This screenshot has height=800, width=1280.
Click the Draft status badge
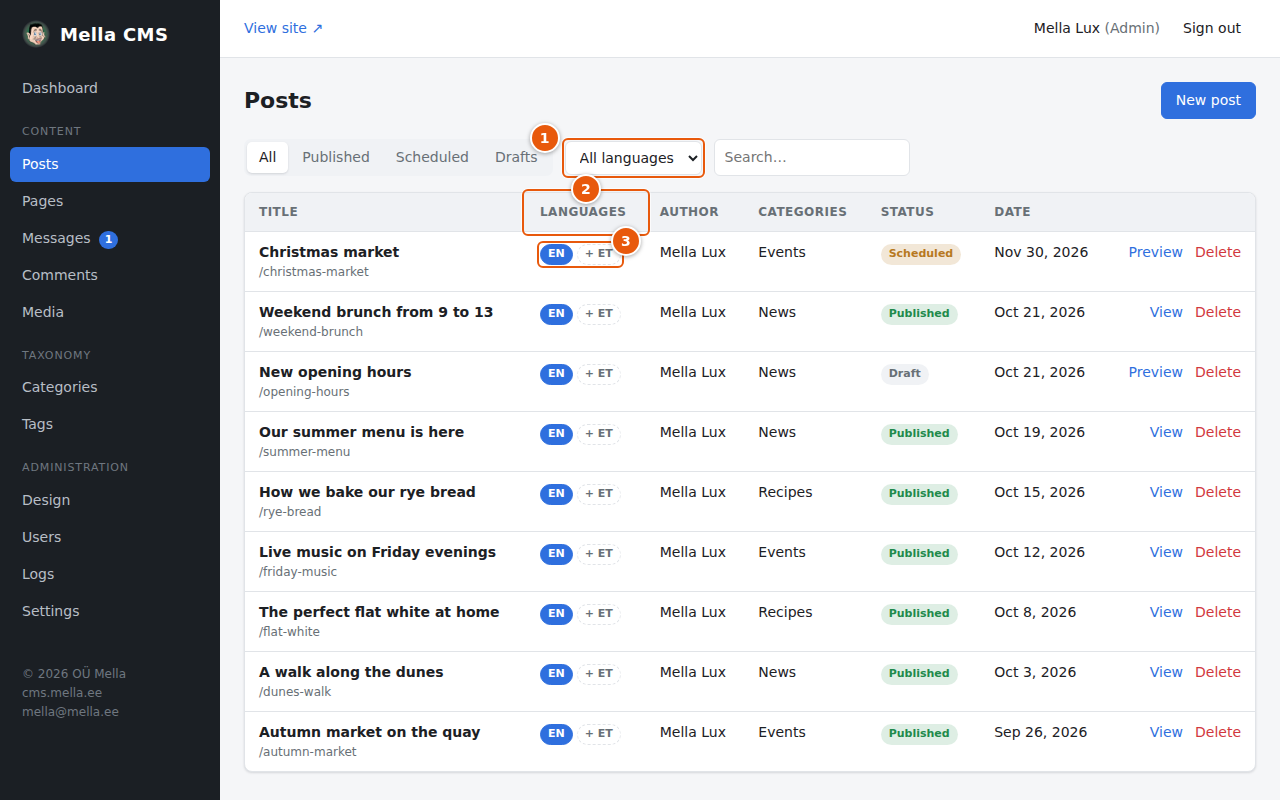(x=905, y=374)
